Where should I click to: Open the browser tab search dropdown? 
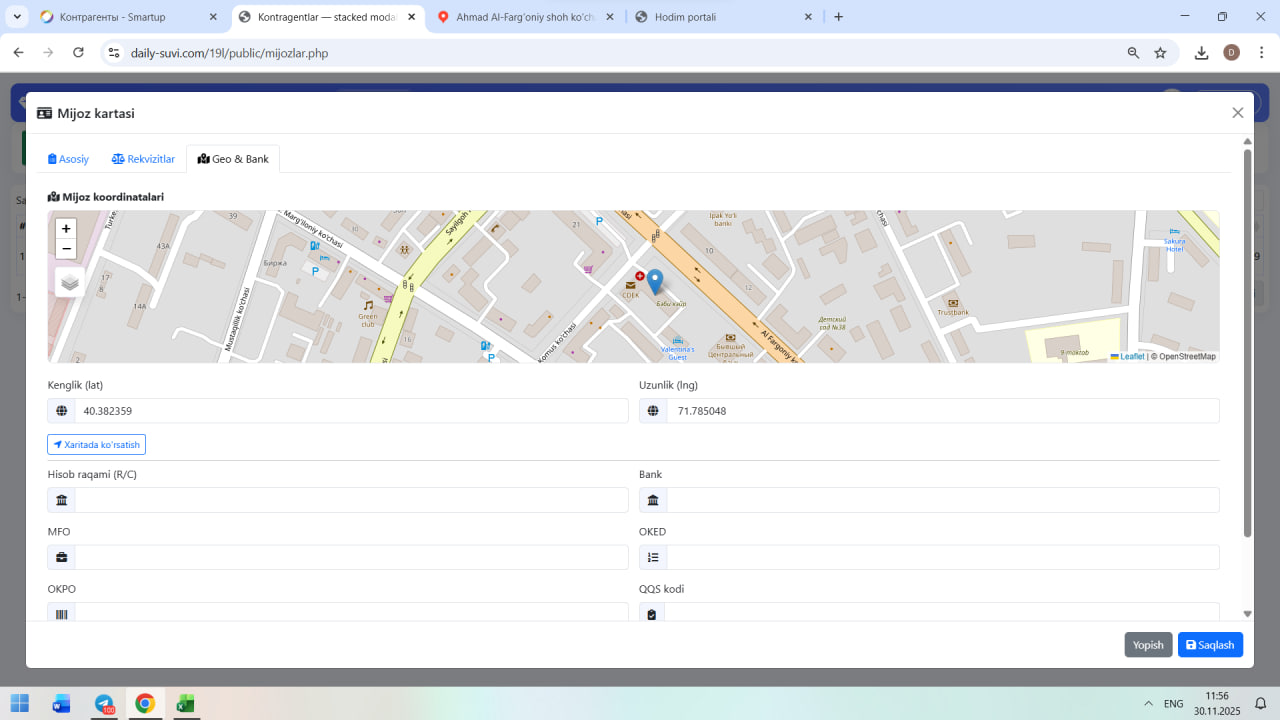pos(17,17)
